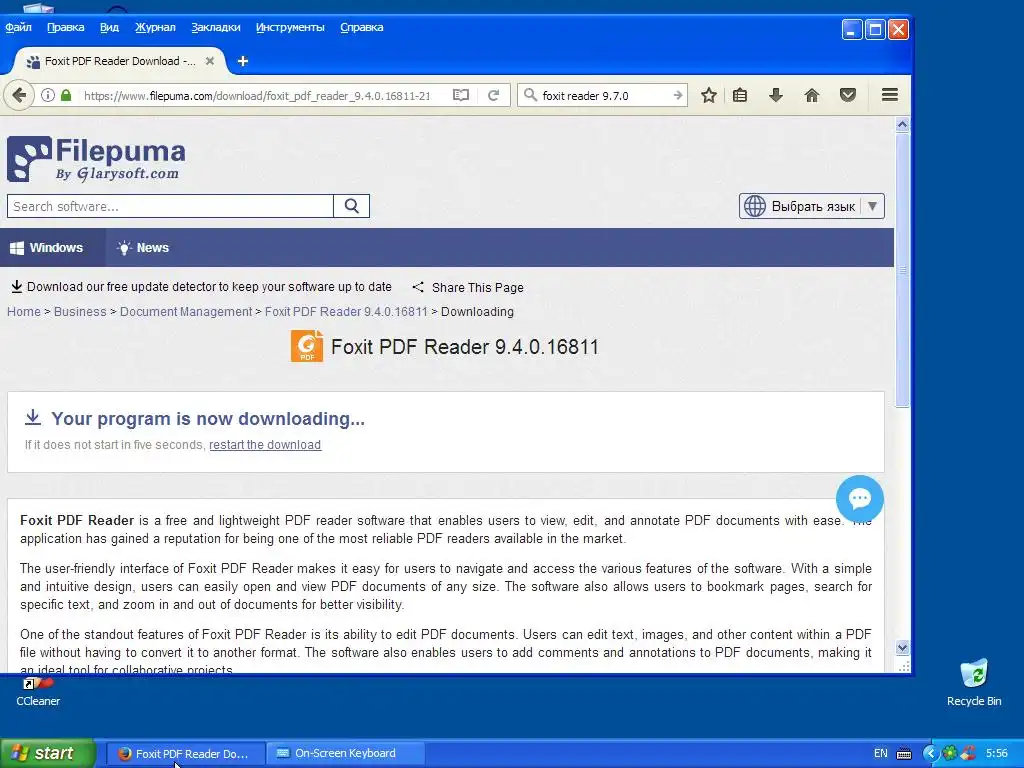Open the Выбрать язык language dropdown
The height and width of the screenshot is (768, 1024).
[812, 206]
